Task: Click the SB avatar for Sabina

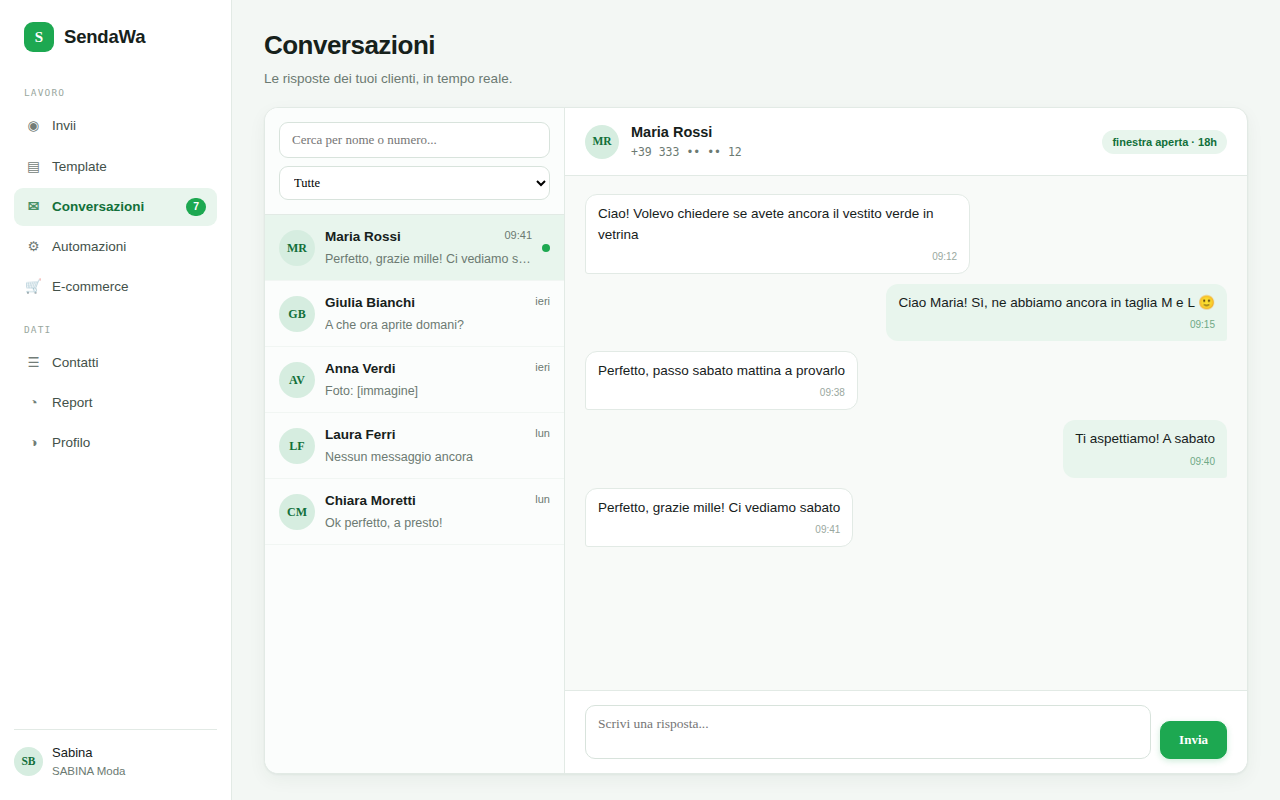Action: [x=28, y=761]
